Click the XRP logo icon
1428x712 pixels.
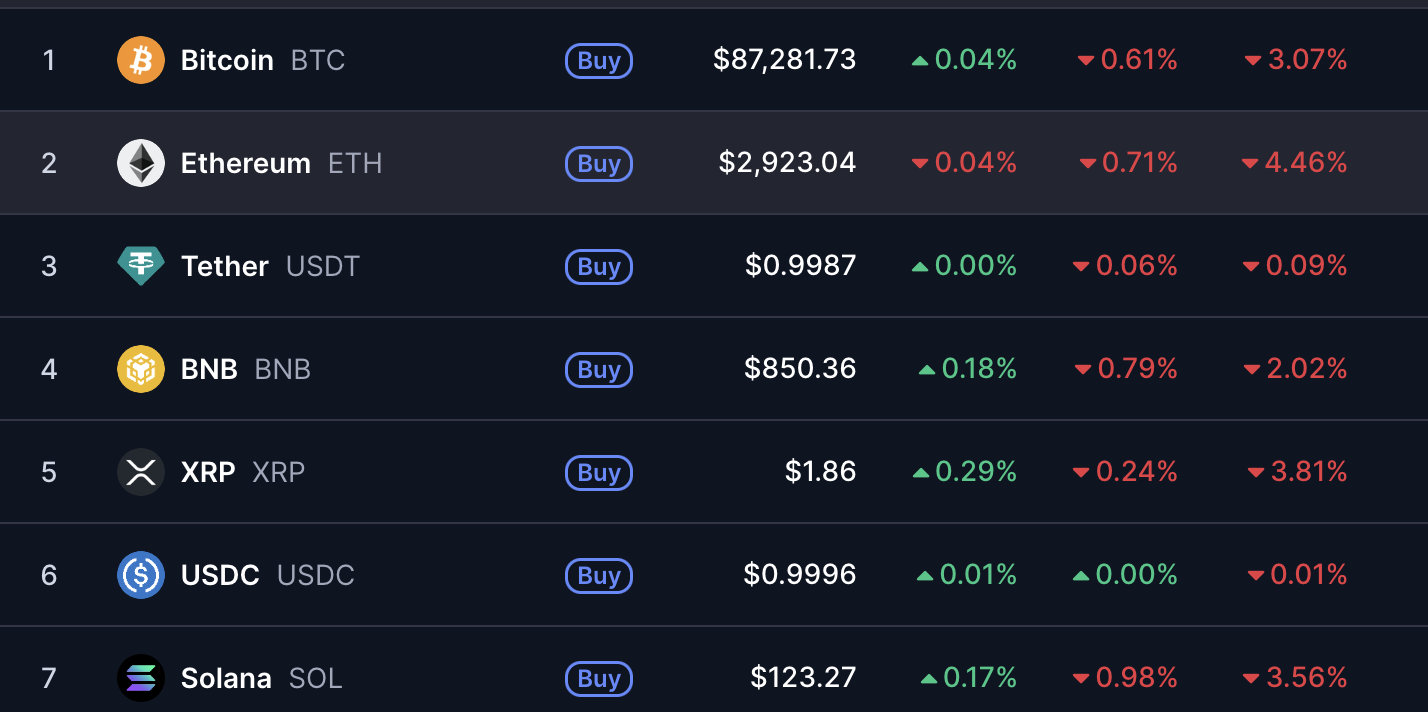[x=141, y=472]
